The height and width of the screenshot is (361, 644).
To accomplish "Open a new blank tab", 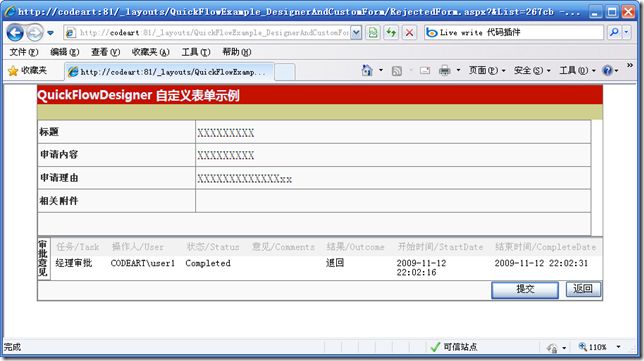I will (x=285, y=72).
